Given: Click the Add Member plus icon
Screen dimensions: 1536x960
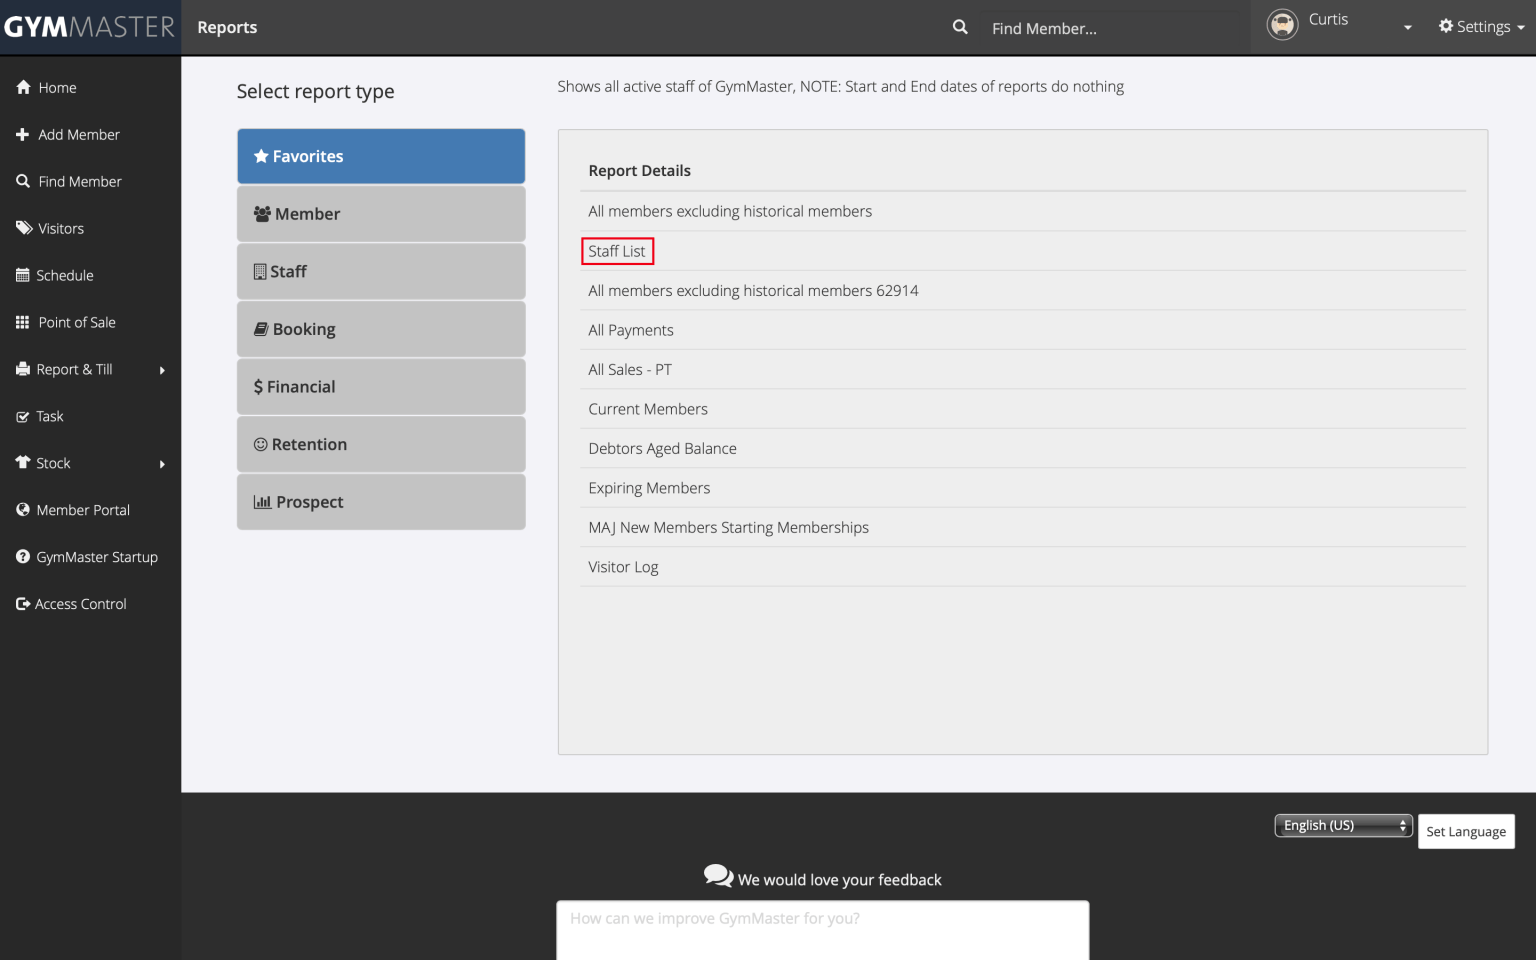Looking at the screenshot, I should pyautogui.click(x=22, y=135).
